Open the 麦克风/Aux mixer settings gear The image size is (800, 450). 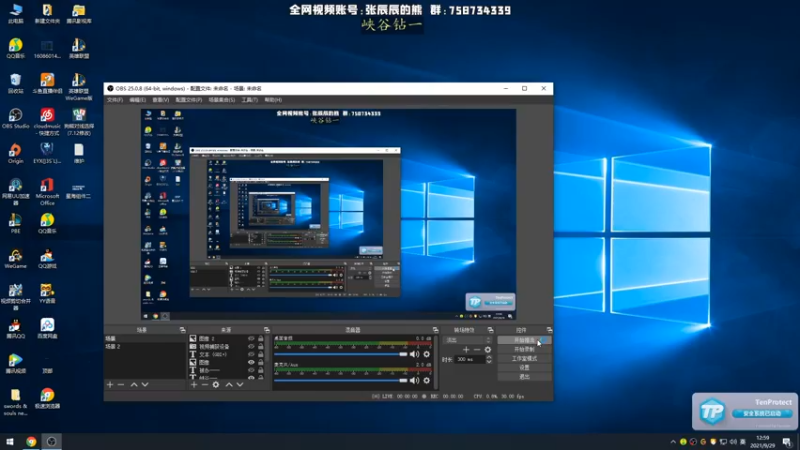(427, 380)
